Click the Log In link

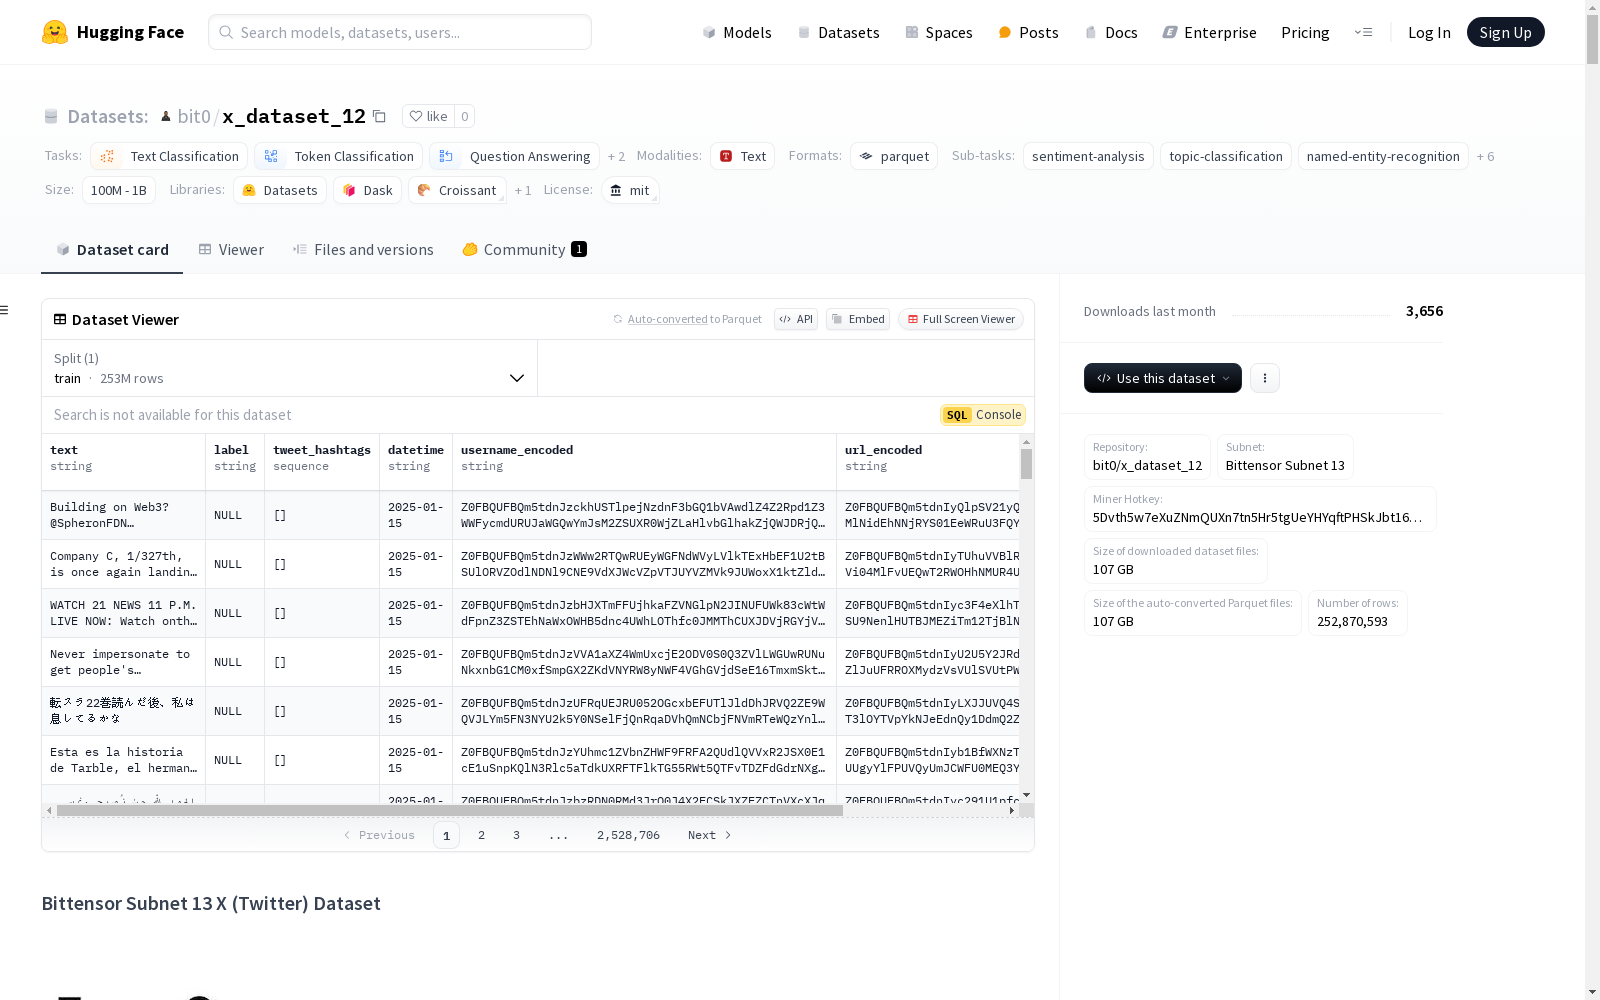(1429, 32)
